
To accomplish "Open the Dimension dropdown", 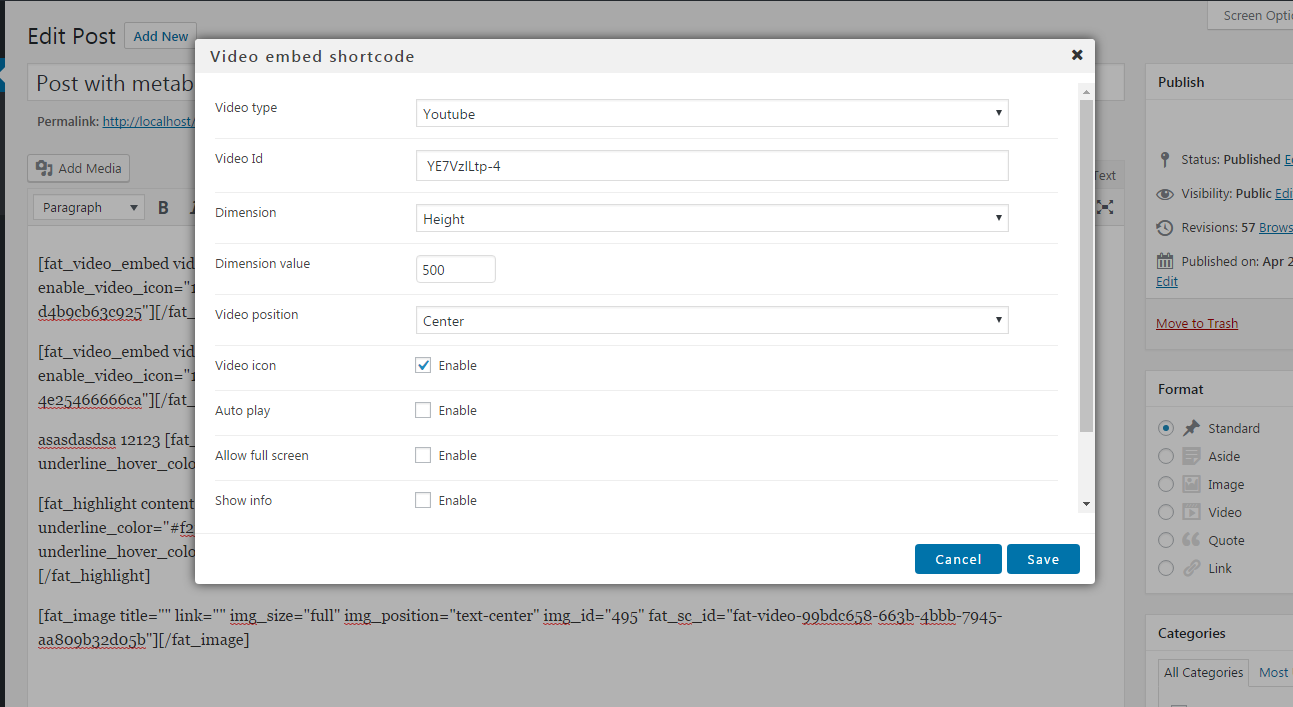I will pos(712,219).
